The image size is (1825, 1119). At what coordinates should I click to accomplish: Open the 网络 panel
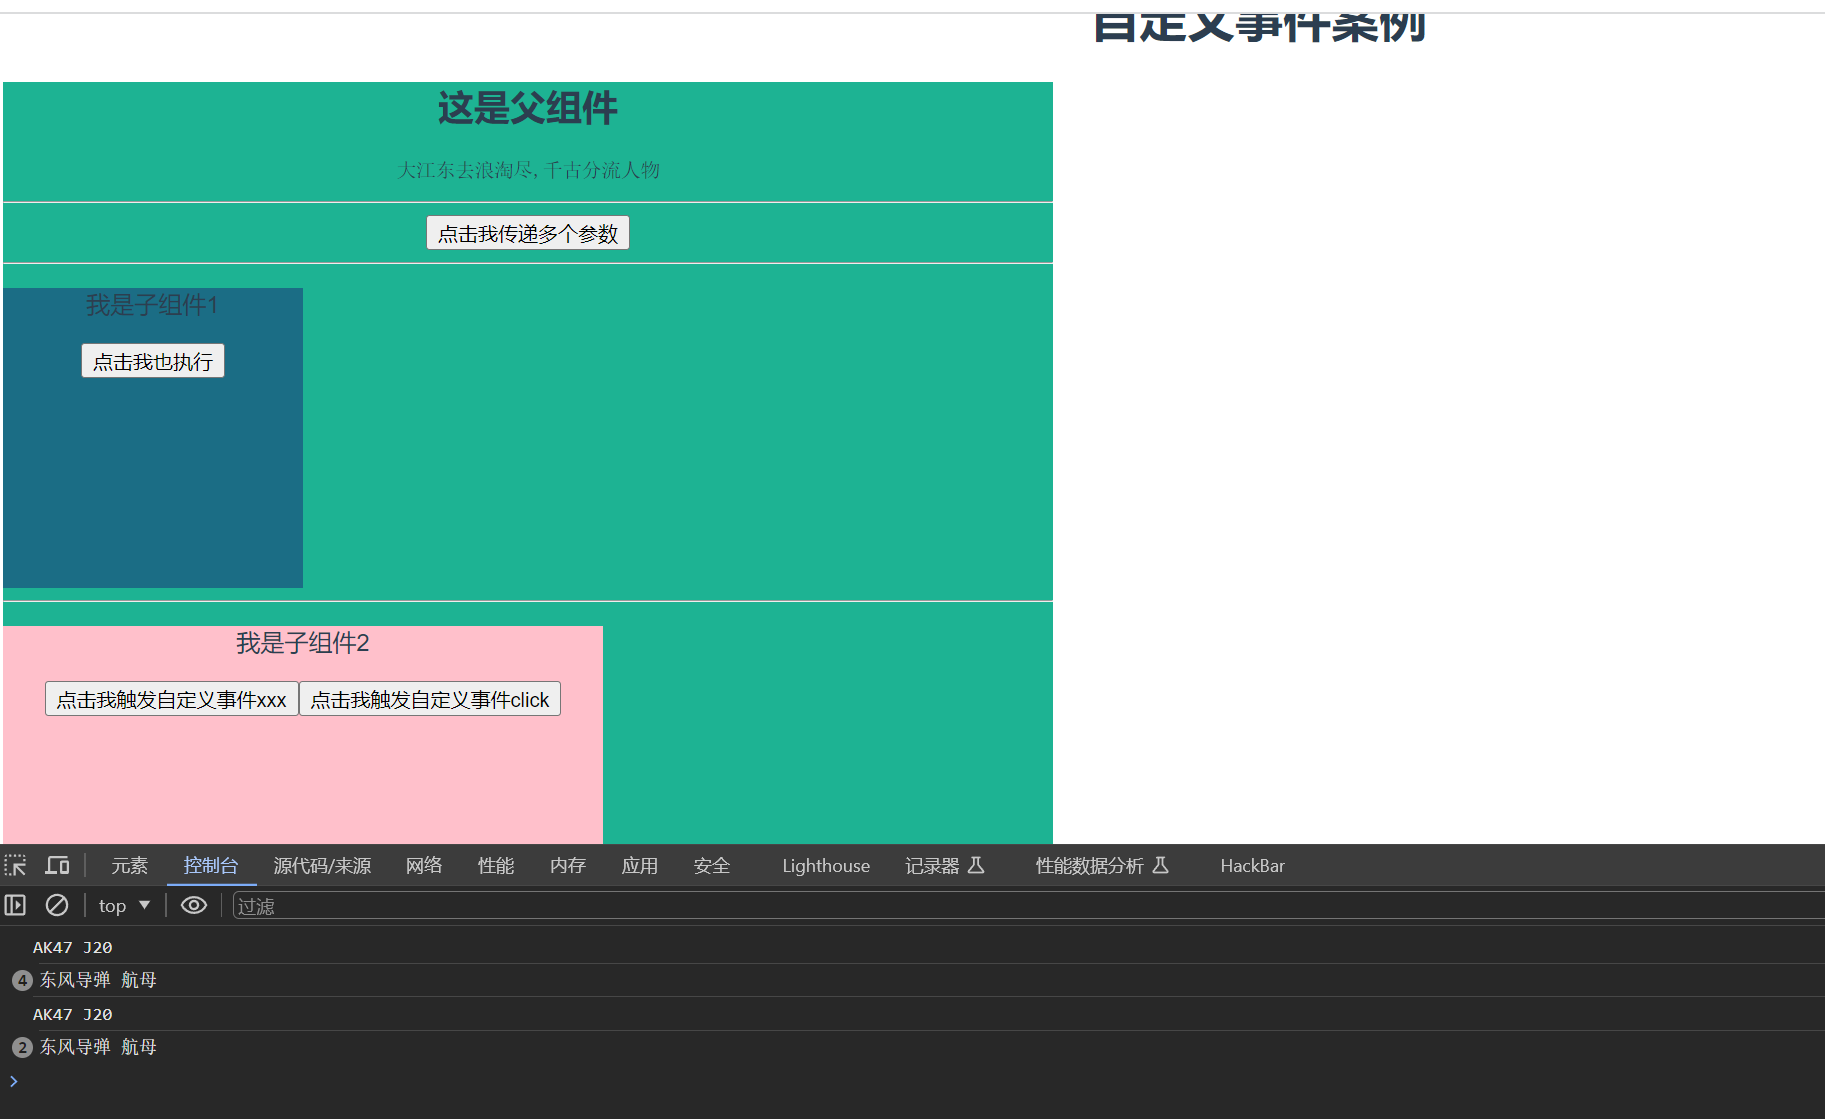pyautogui.click(x=423, y=866)
